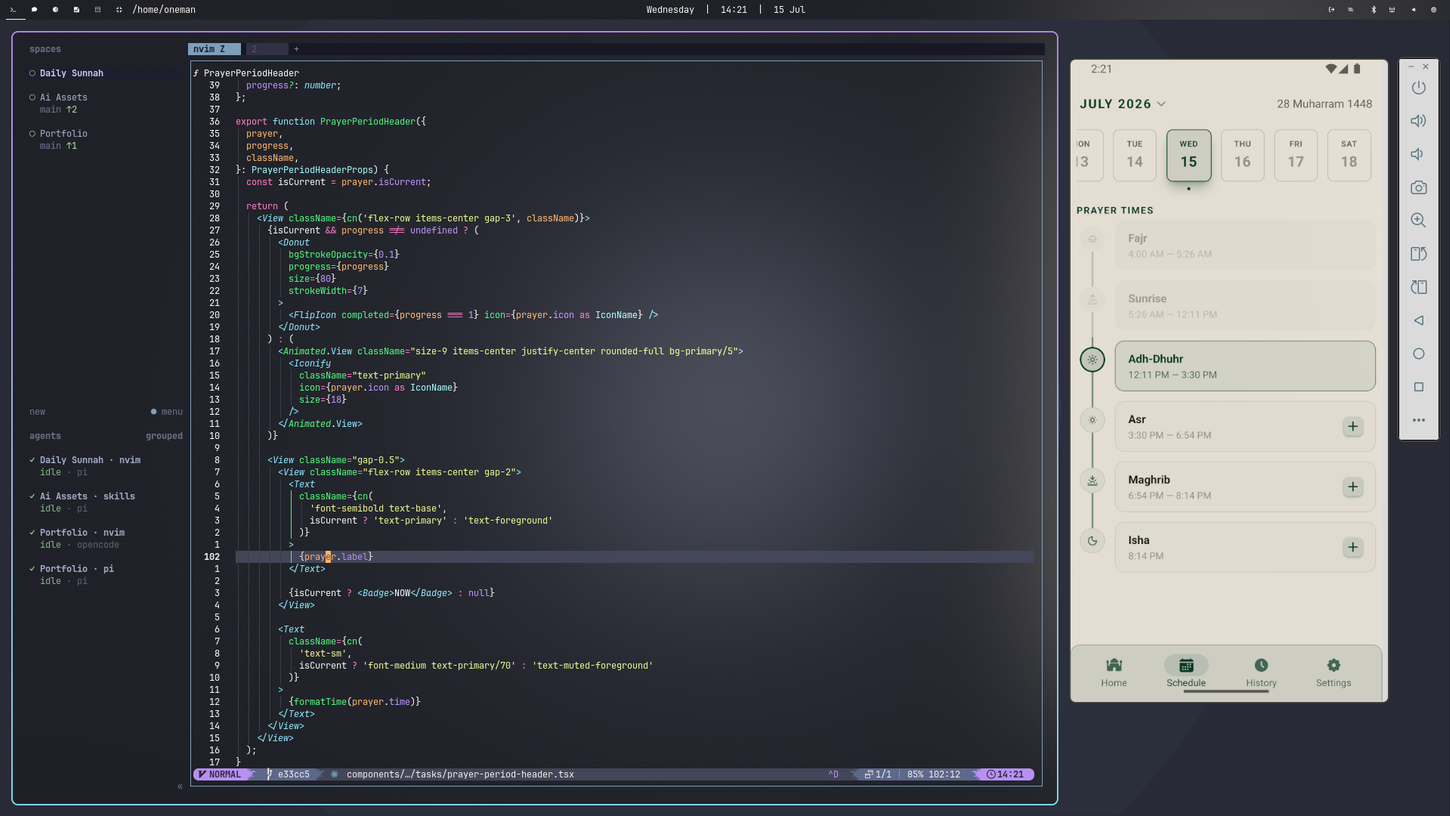Click the 'new' label in sidebar

point(38,412)
